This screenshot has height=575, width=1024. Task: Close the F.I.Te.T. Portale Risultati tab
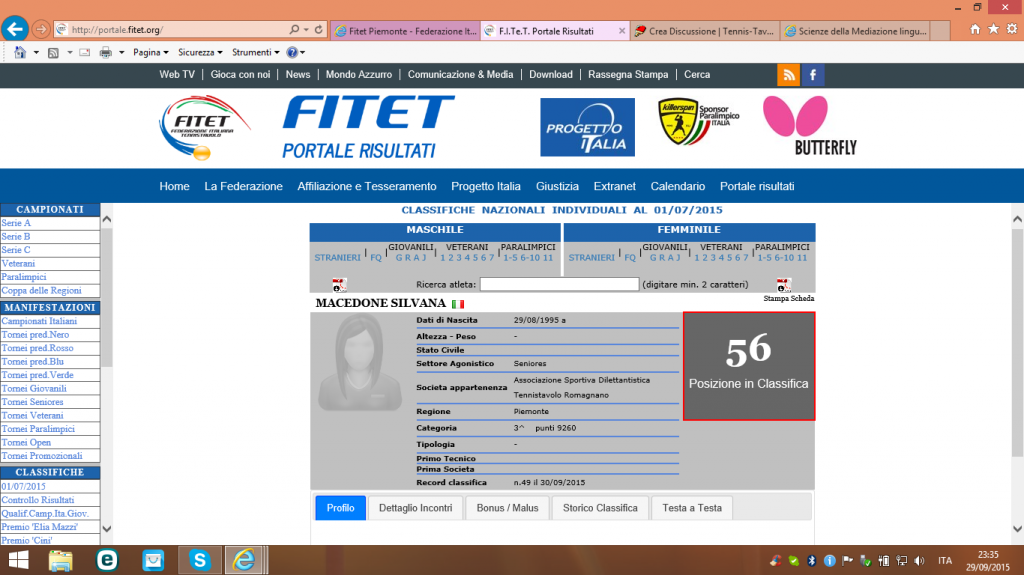pyautogui.click(x=622, y=31)
